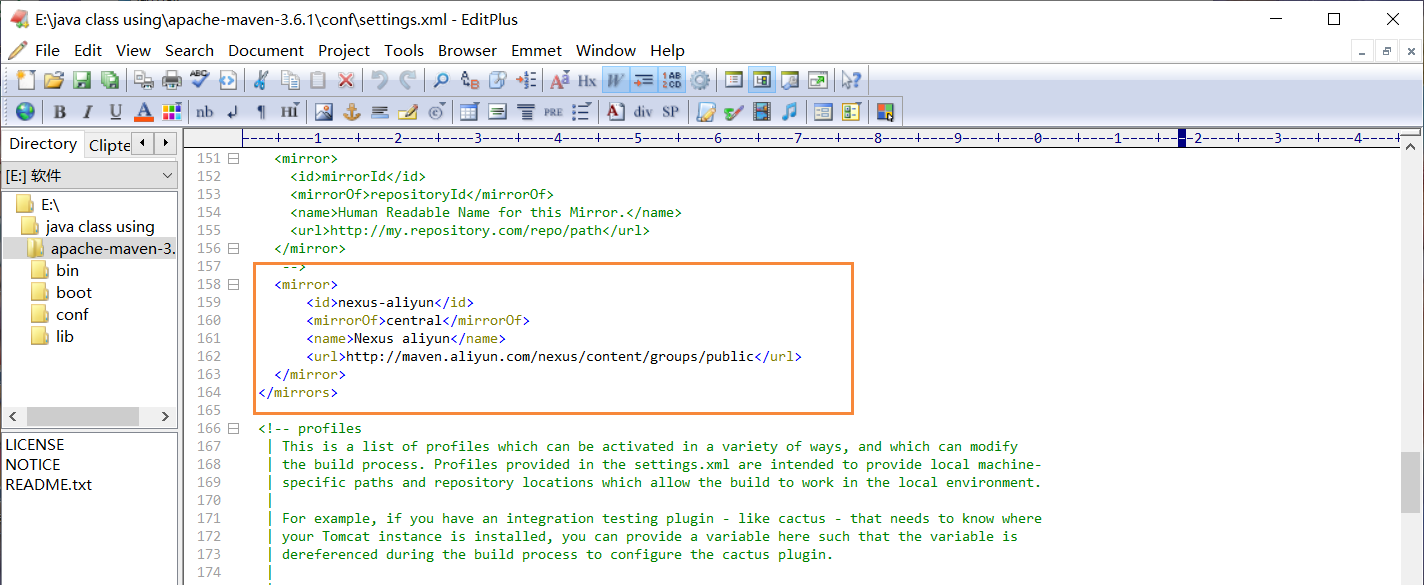
Task: Cut selection with scissors icon
Action: point(261,80)
